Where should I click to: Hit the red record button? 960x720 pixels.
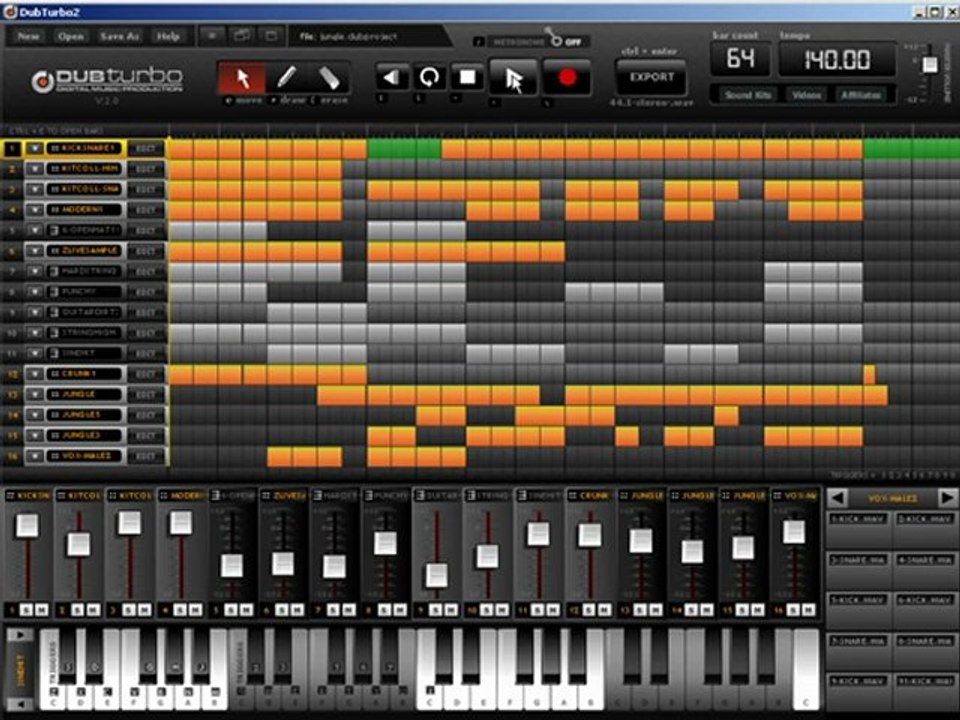click(567, 78)
